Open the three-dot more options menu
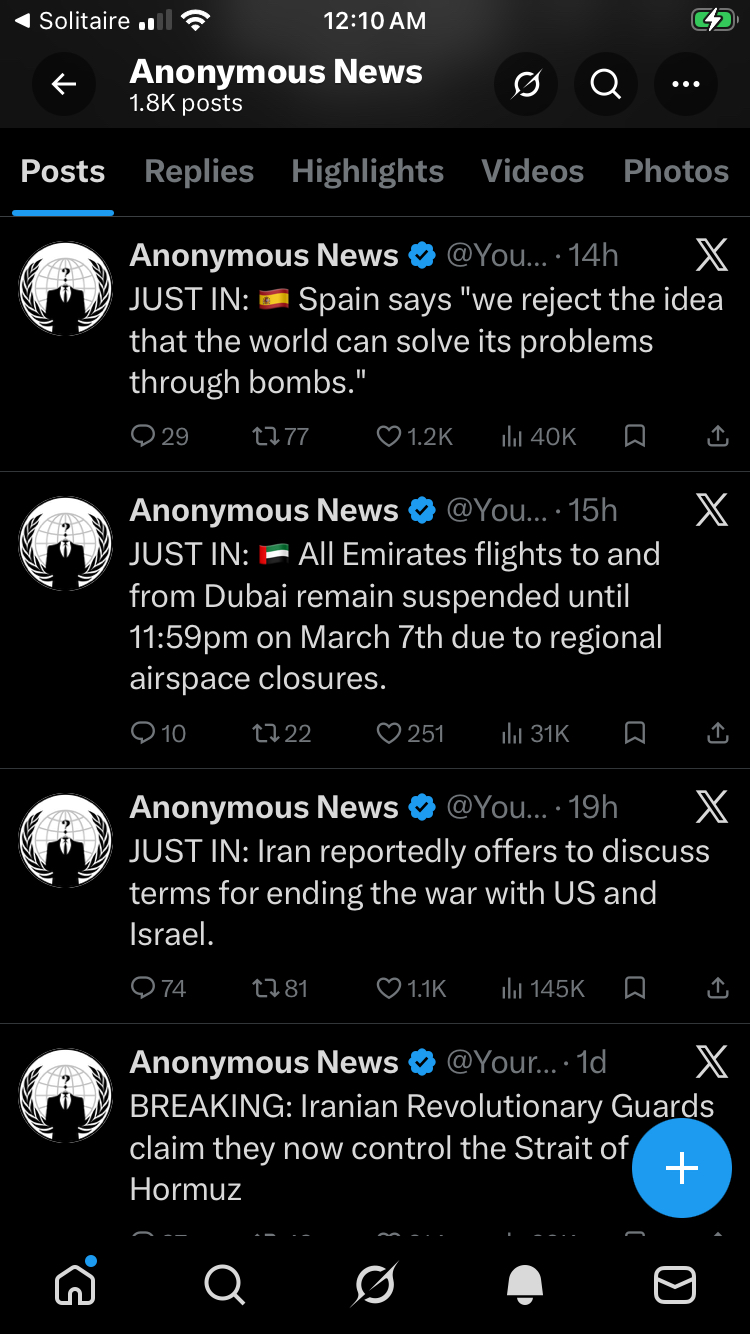This screenshot has width=750, height=1334. coord(686,85)
